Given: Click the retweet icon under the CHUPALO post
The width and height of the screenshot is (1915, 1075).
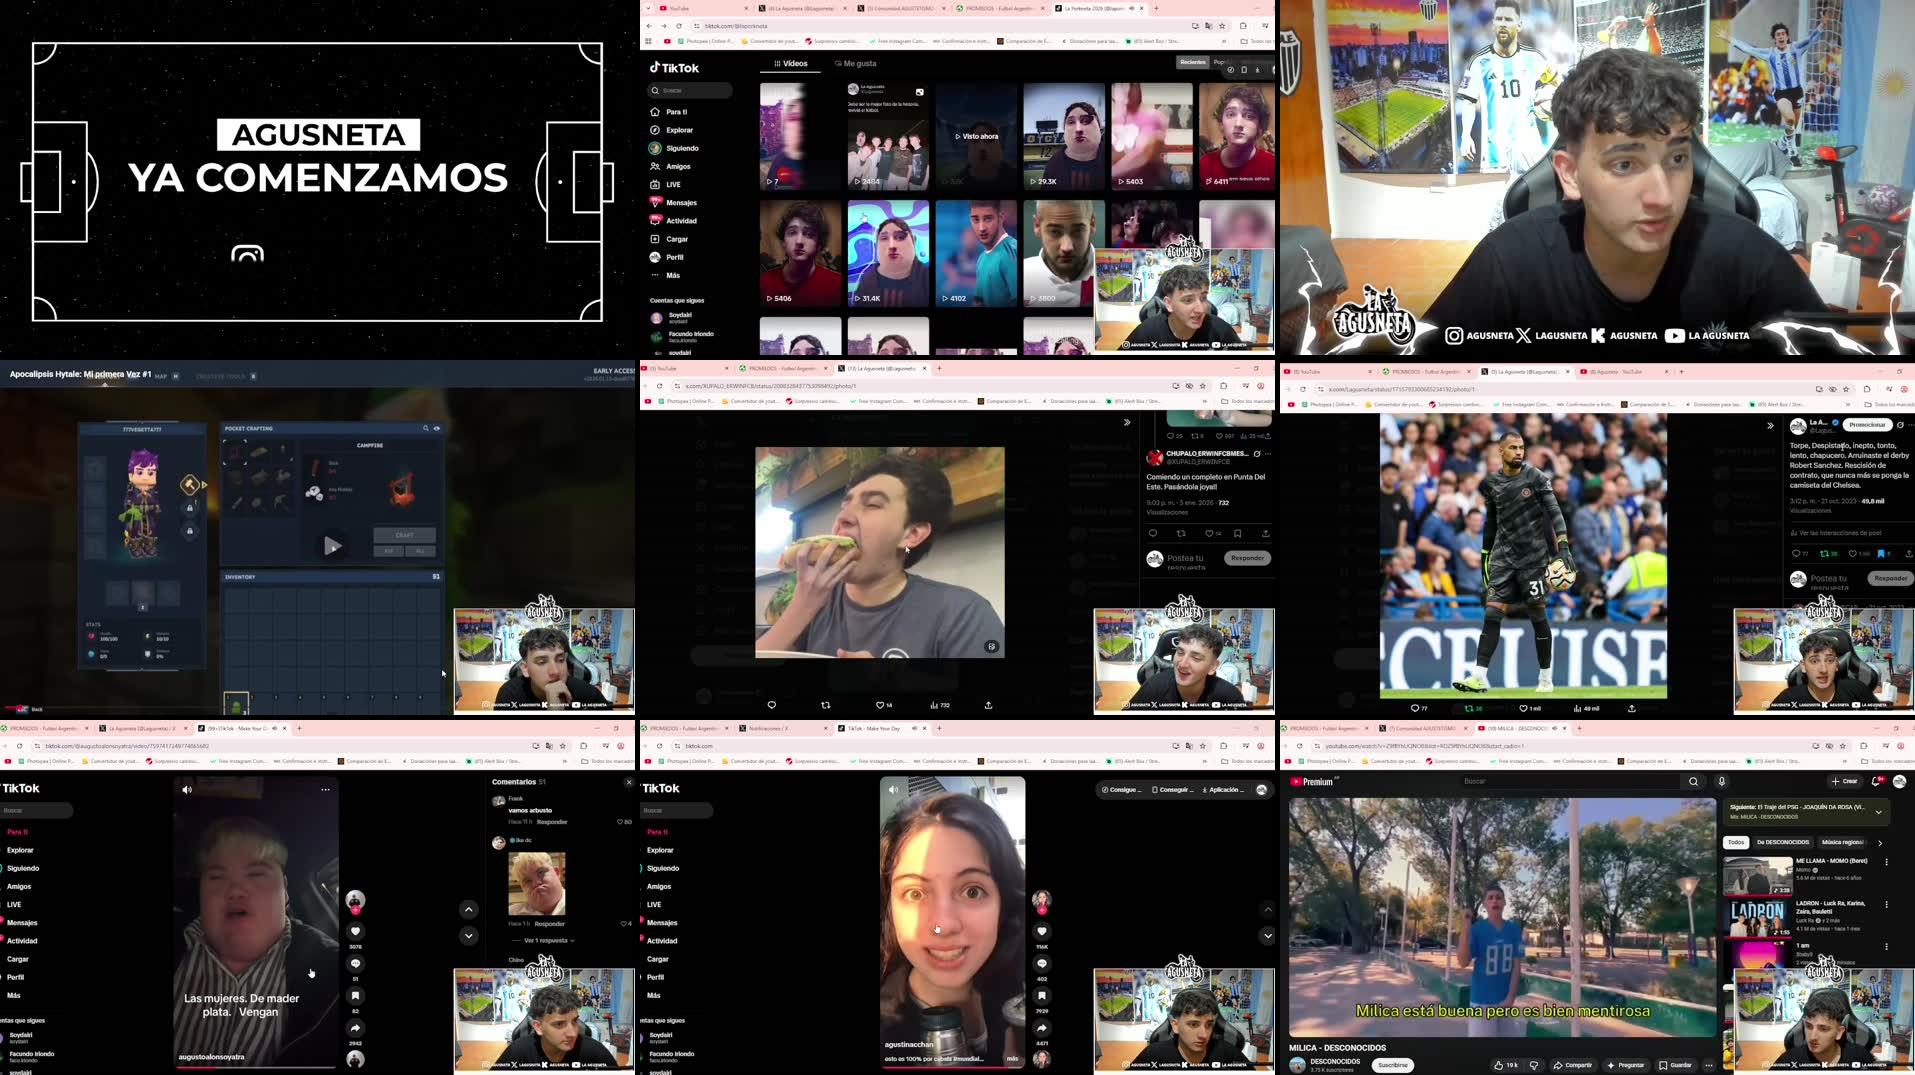Looking at the screenshot, I should [x=1182, y=533].
